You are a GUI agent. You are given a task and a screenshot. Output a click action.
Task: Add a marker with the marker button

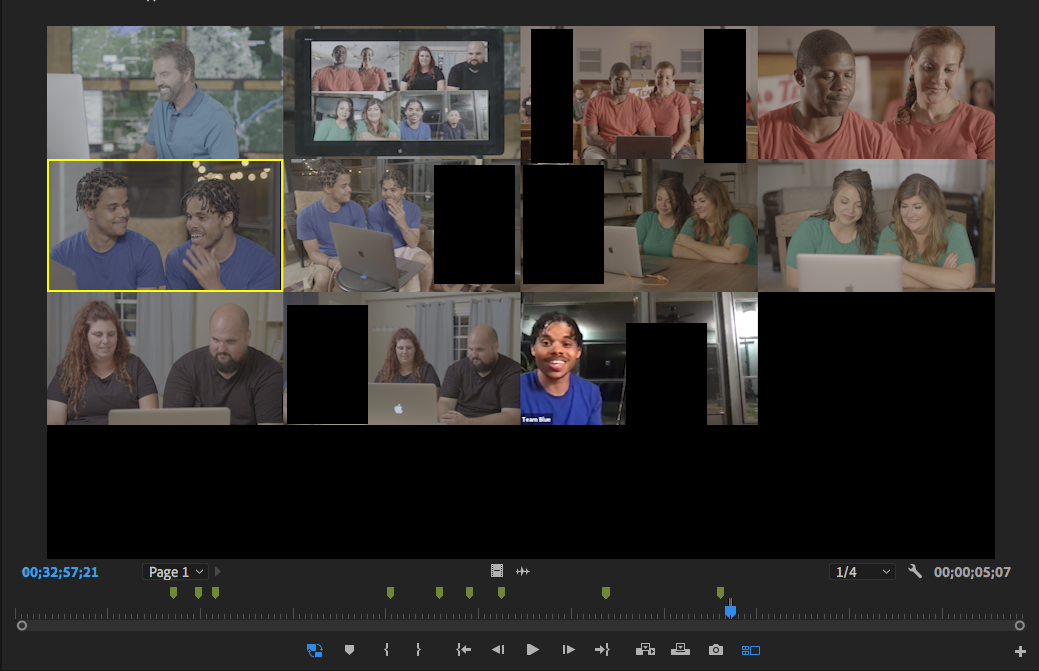(349, 650)
